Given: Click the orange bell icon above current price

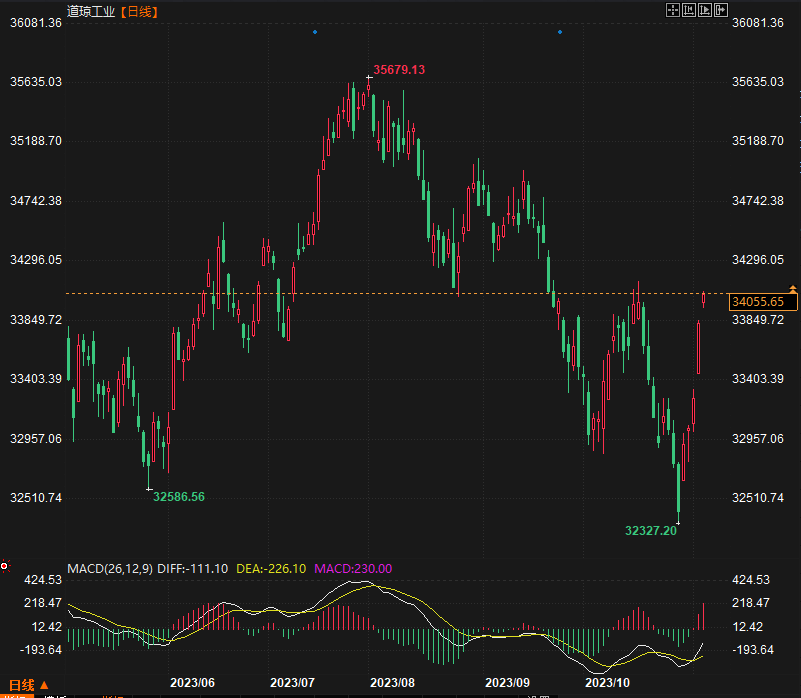Looking at the screenshot, I should (793, 289).
